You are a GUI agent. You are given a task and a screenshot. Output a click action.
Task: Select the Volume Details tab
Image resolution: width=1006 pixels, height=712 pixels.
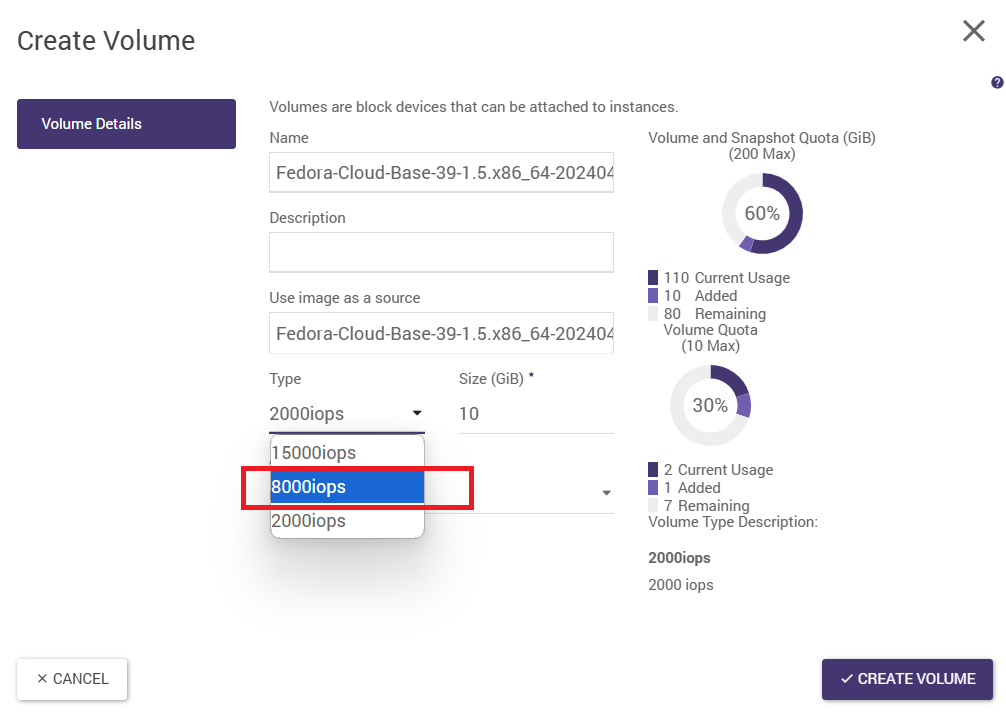[126, 124]
